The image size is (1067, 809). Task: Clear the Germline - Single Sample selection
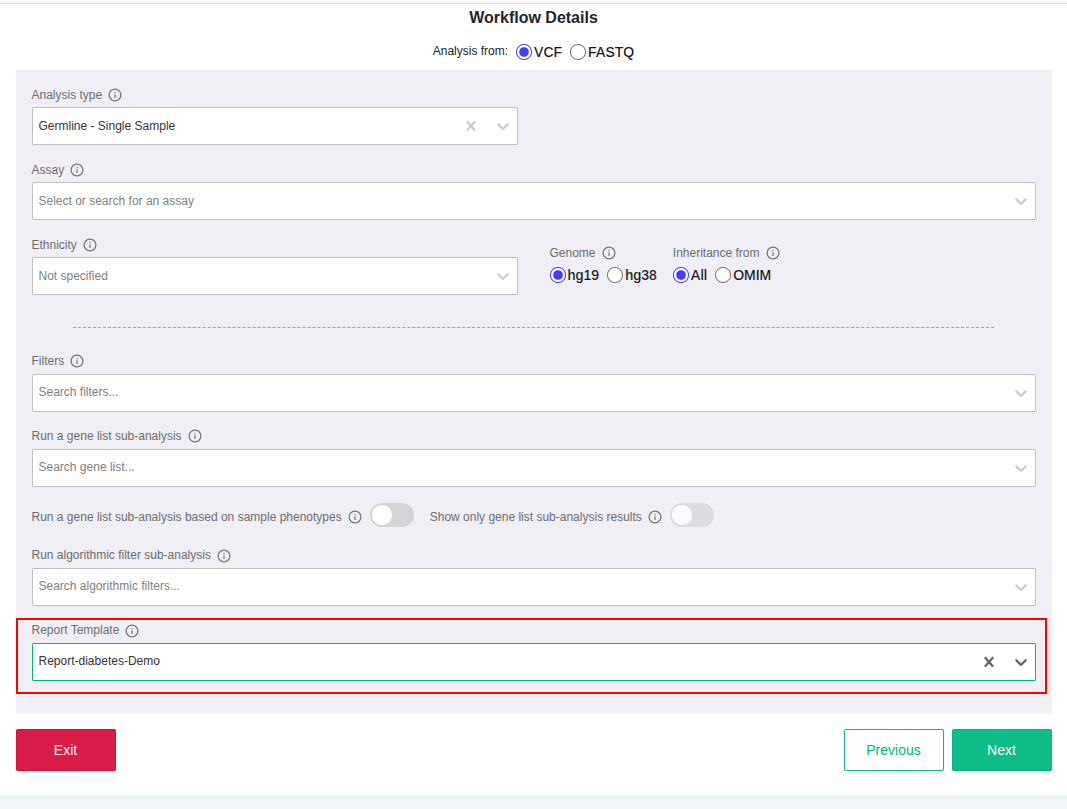coord(471,126)
